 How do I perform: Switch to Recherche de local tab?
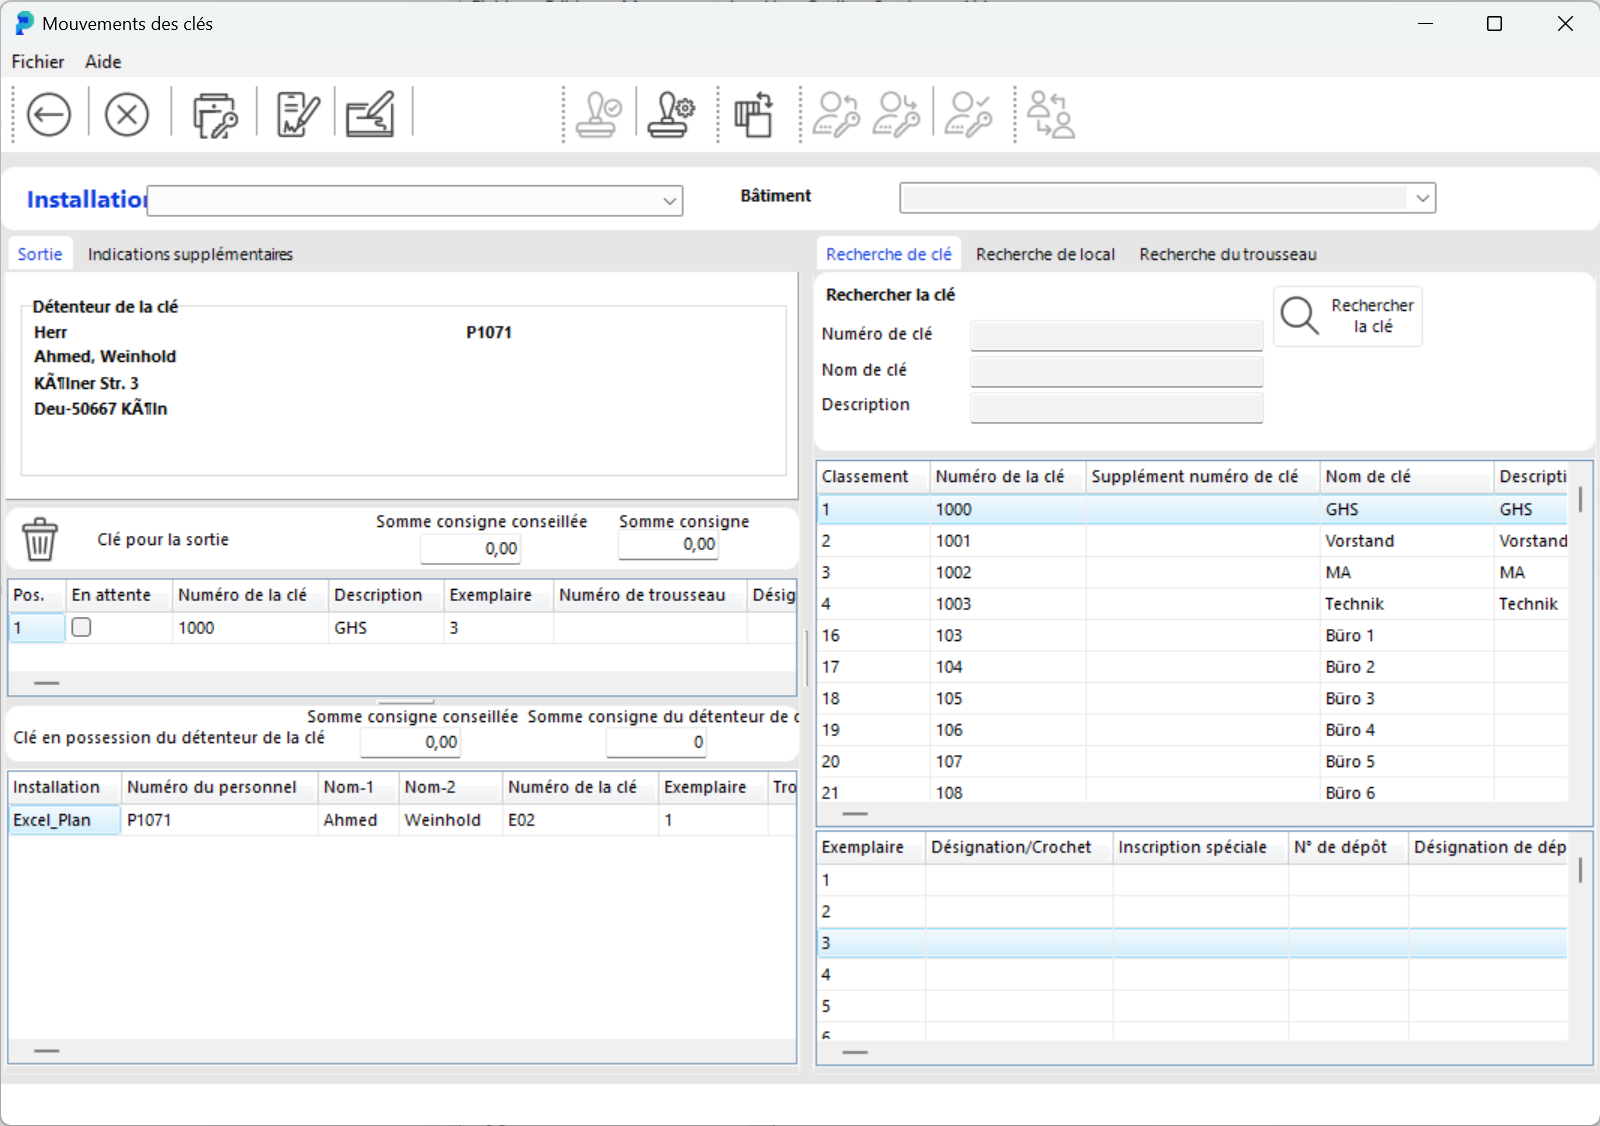coord(1045,254)
